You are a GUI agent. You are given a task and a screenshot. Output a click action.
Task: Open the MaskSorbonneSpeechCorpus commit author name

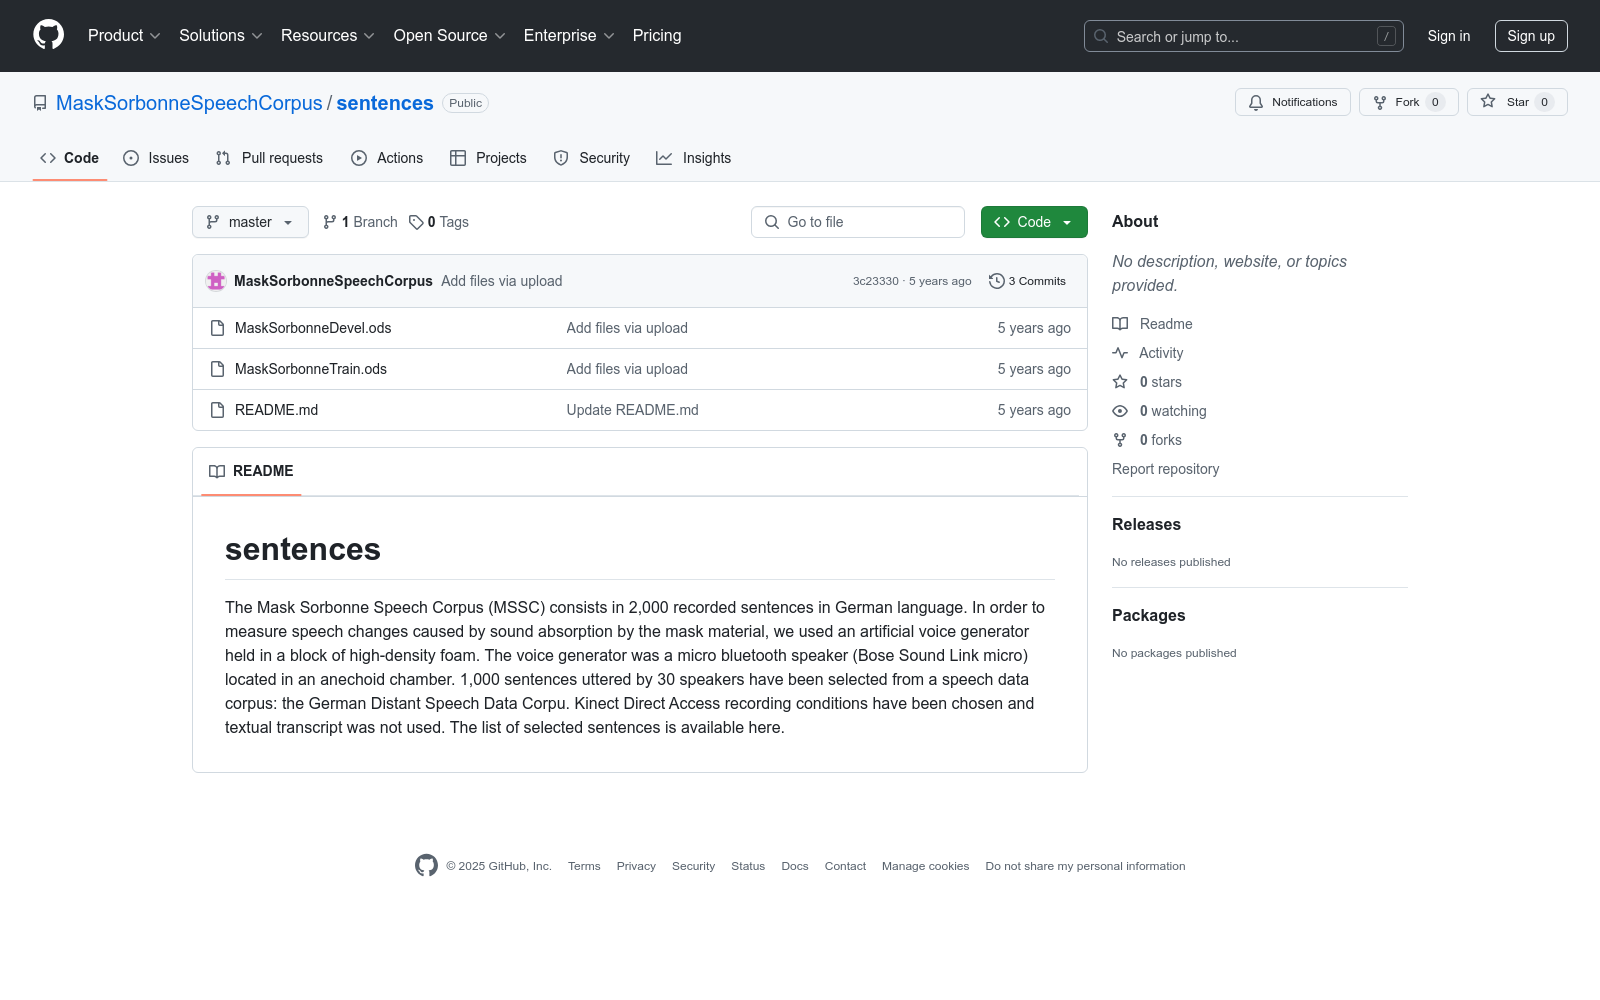point(333,281)
